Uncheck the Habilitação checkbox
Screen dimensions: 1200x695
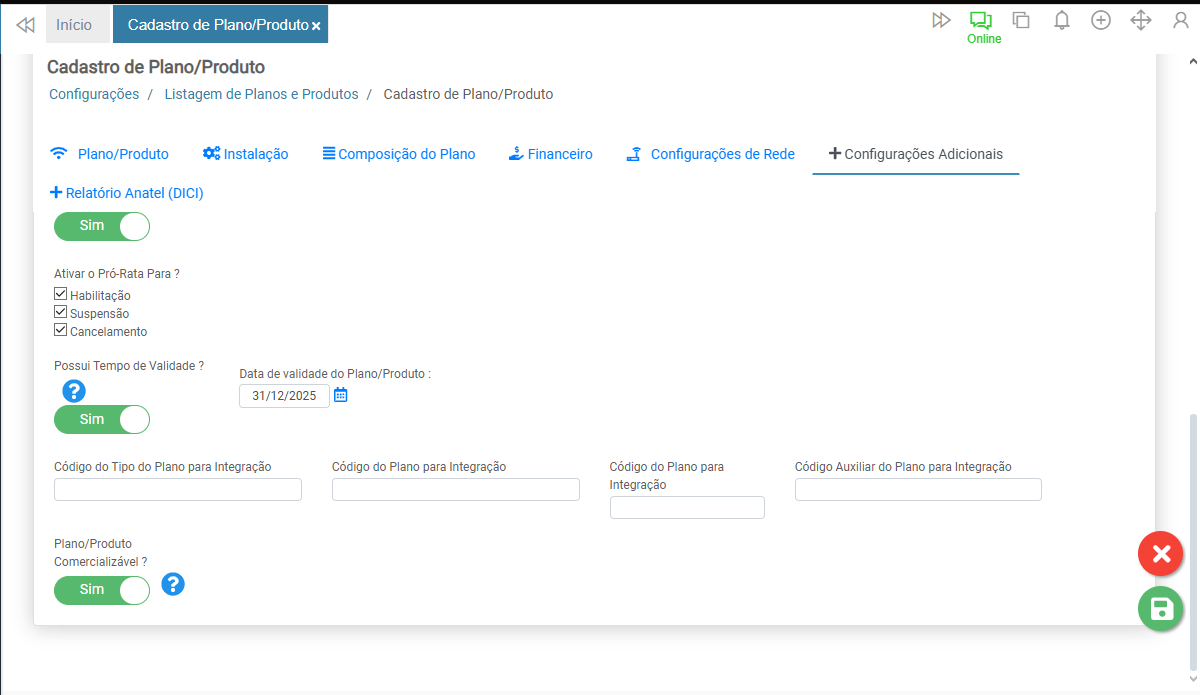click(61, 294)
